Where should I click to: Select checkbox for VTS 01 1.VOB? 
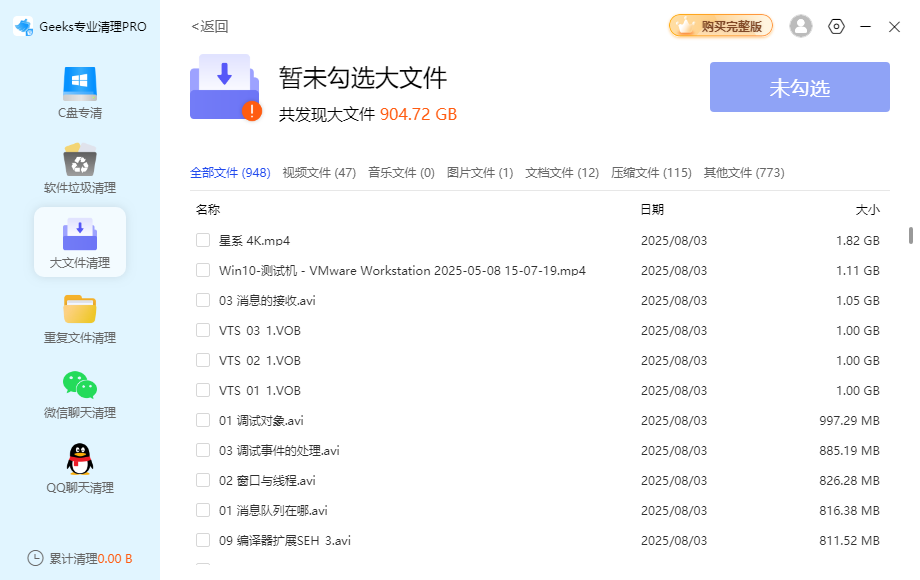203,390
